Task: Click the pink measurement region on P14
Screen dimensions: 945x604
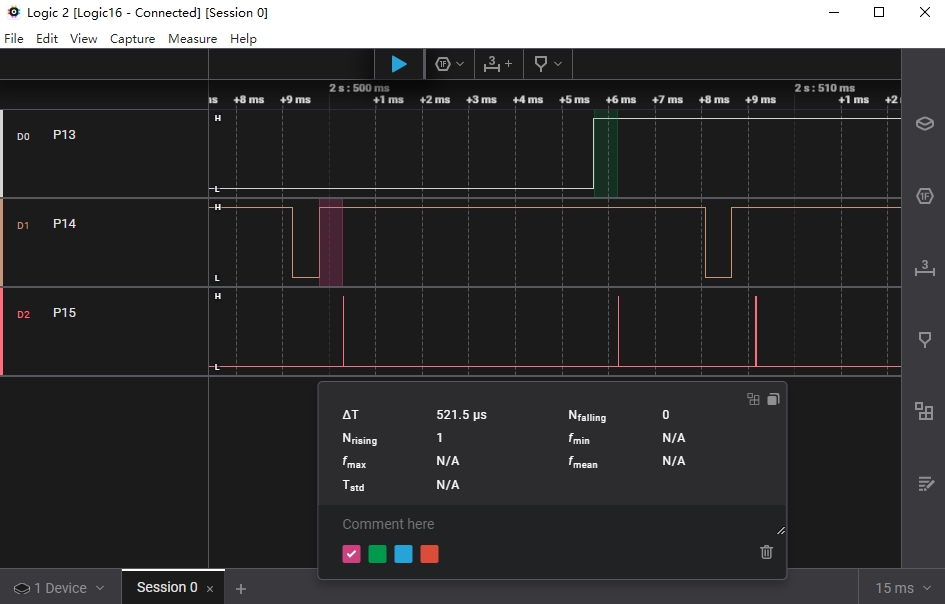Action: [331, 242]
